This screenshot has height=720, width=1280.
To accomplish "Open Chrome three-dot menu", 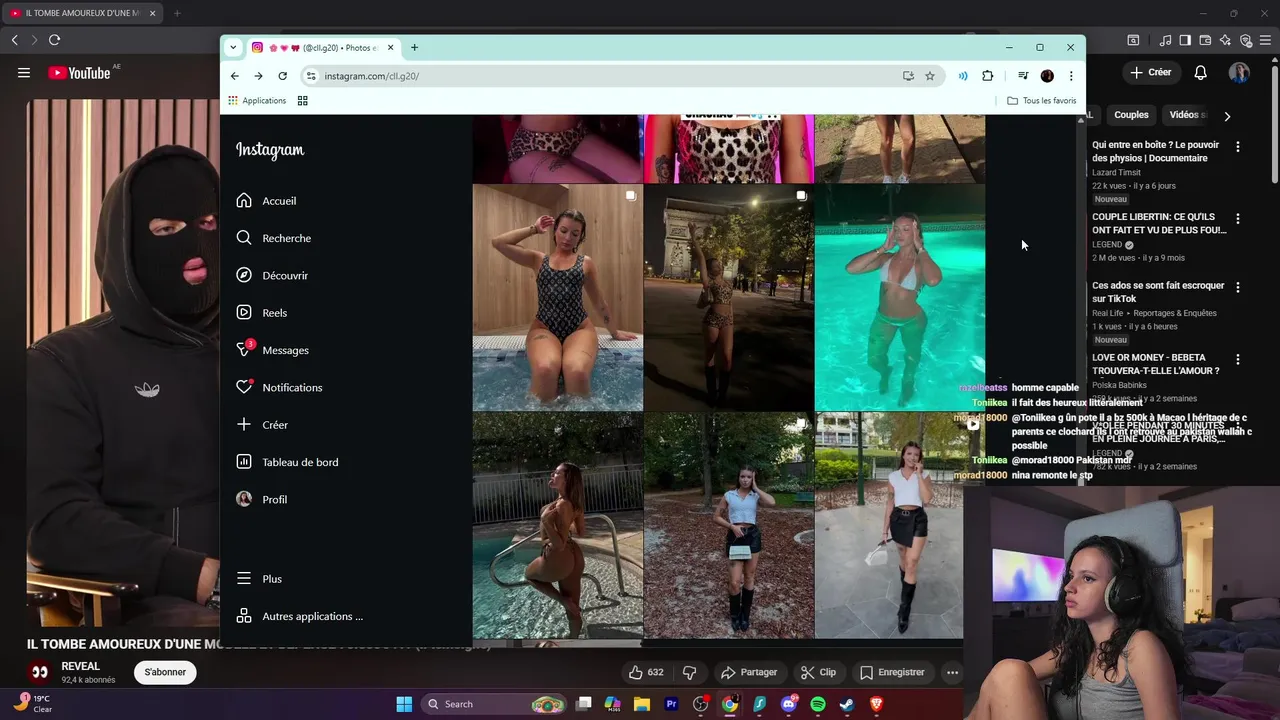I will (x=1071, y=76).
